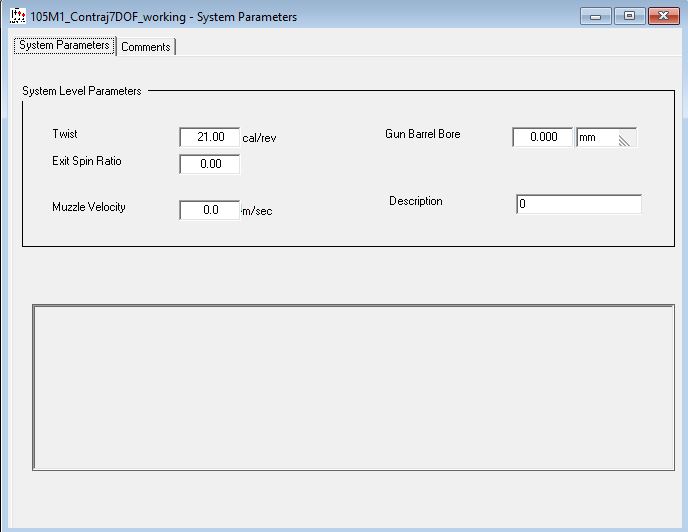688x532 pixels.
Task: Minimize the System Parameters window
Action: (599, 16)
